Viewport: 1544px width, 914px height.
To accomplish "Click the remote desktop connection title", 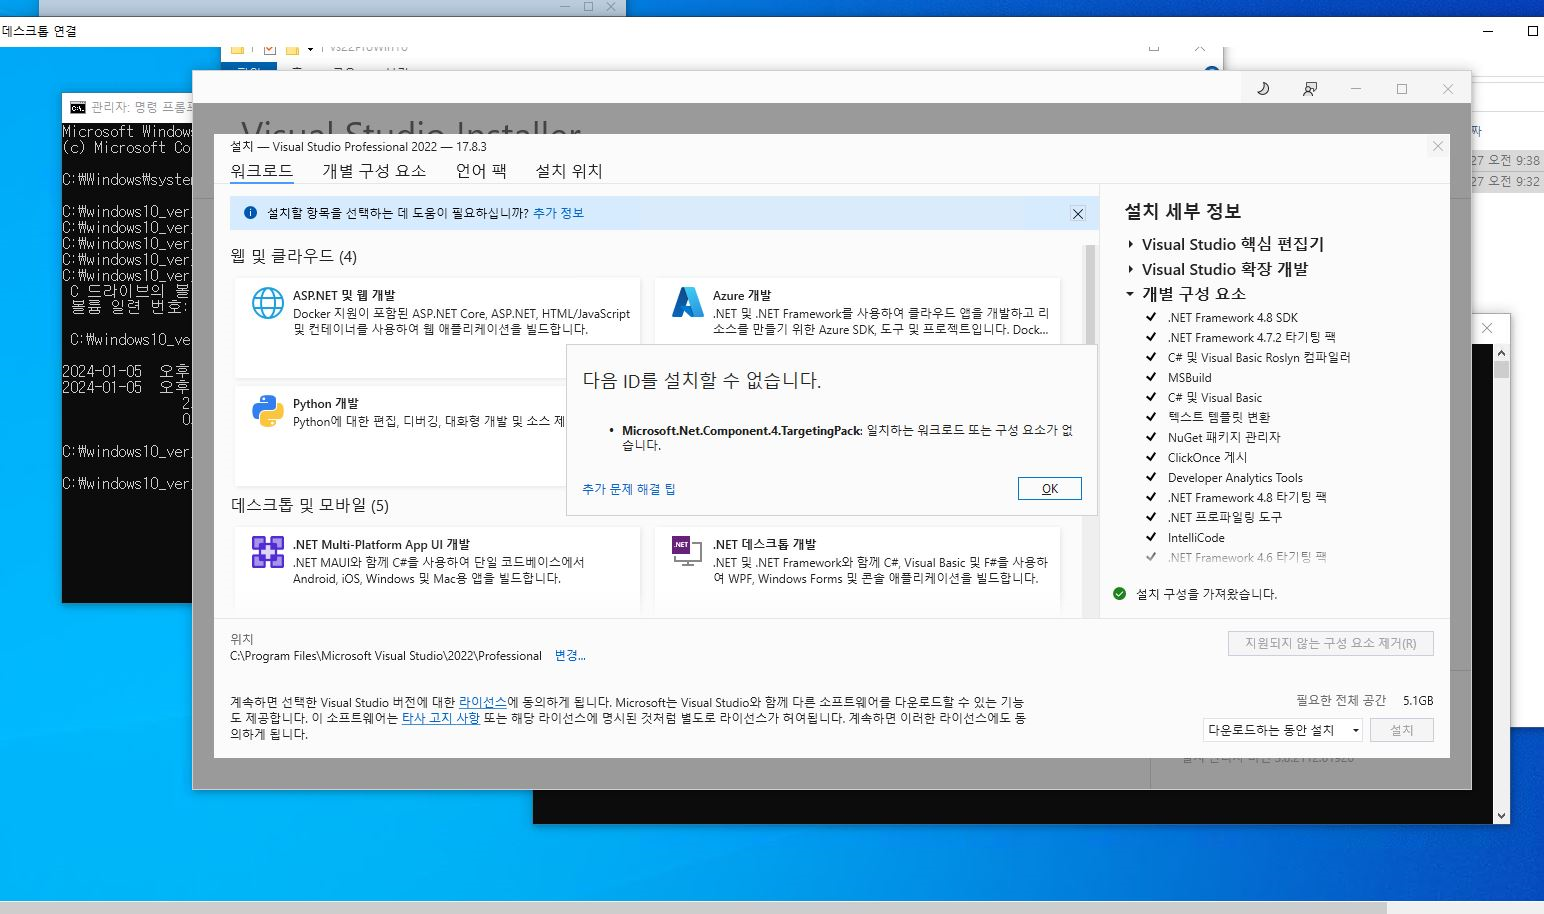I will tap(39, 31).
